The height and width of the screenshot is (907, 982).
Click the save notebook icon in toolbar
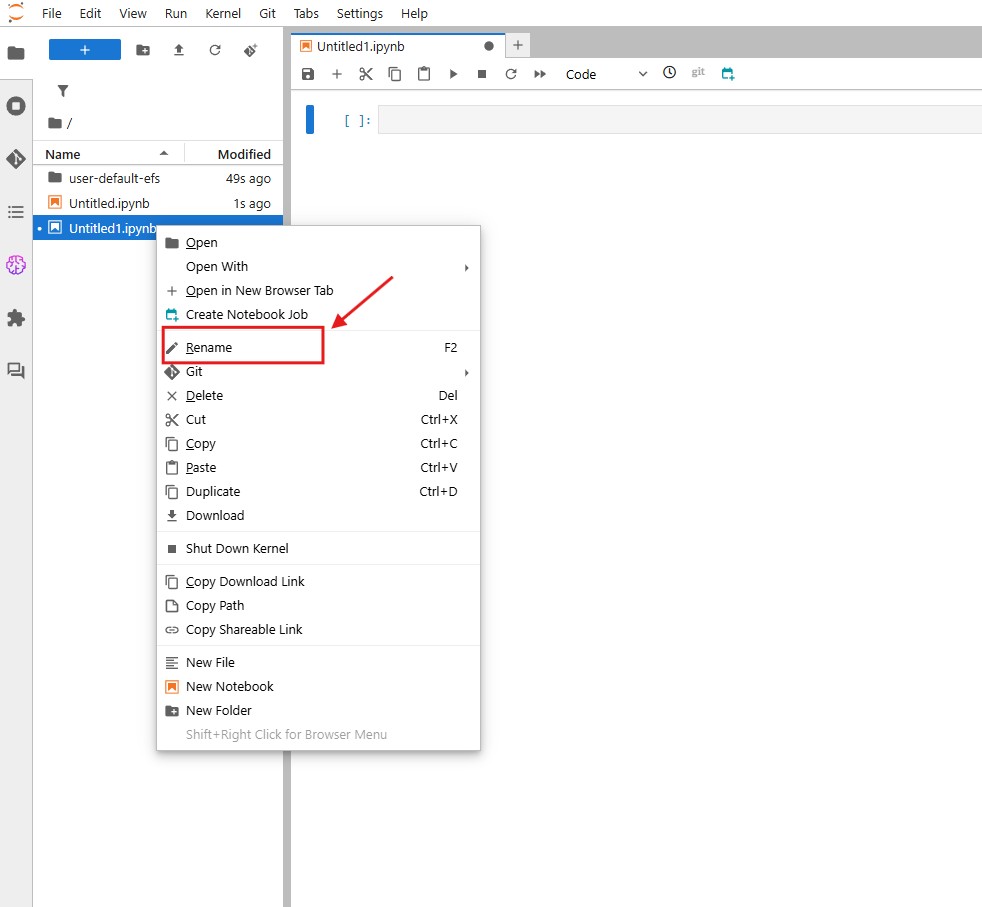[308, 74]
